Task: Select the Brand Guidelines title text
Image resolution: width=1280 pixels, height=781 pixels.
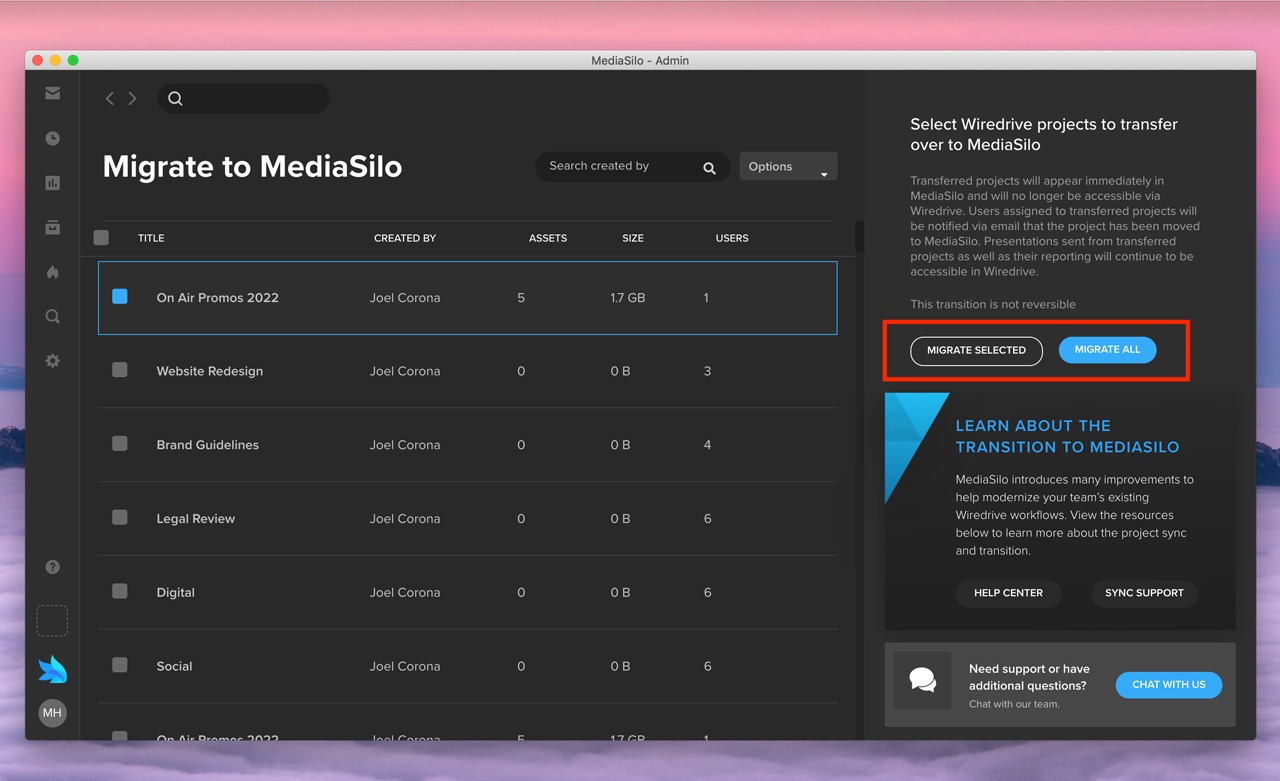Action: 208,445
